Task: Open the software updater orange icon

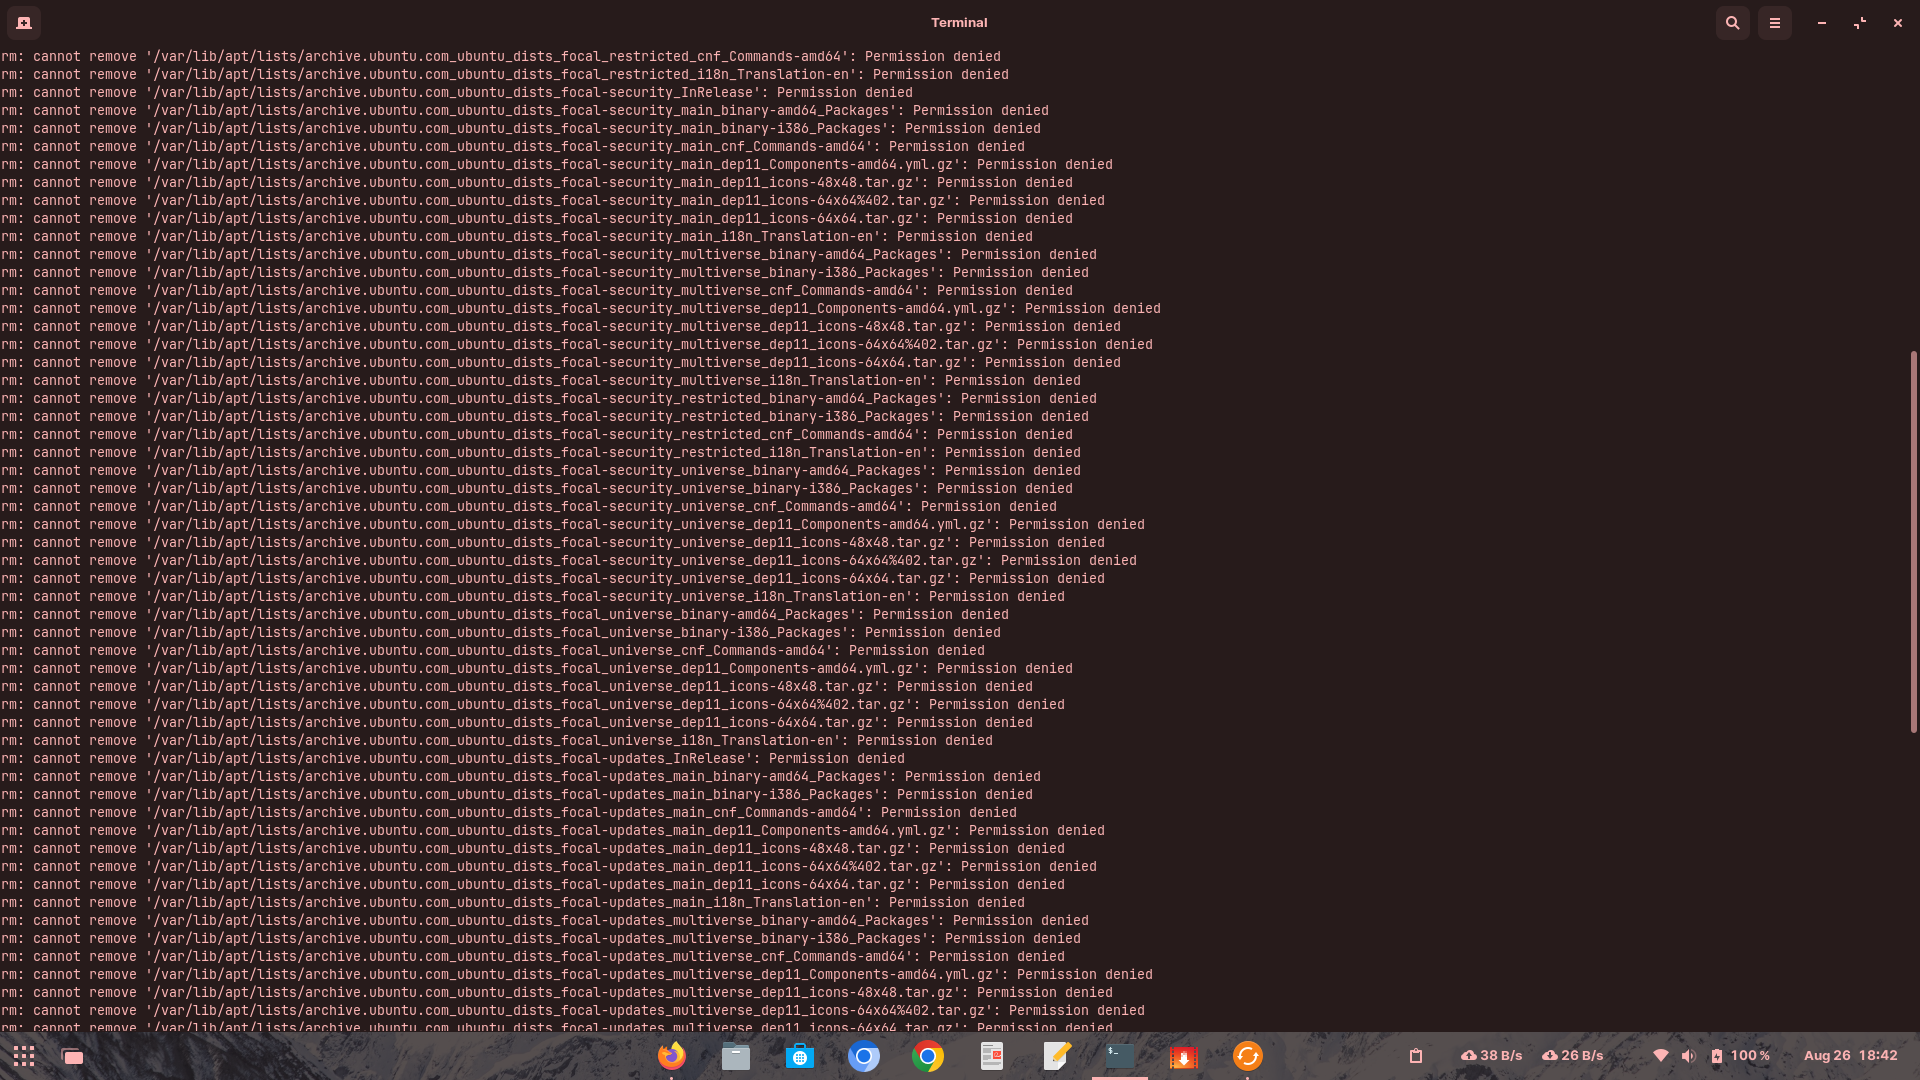Action: [1248, 1056]
